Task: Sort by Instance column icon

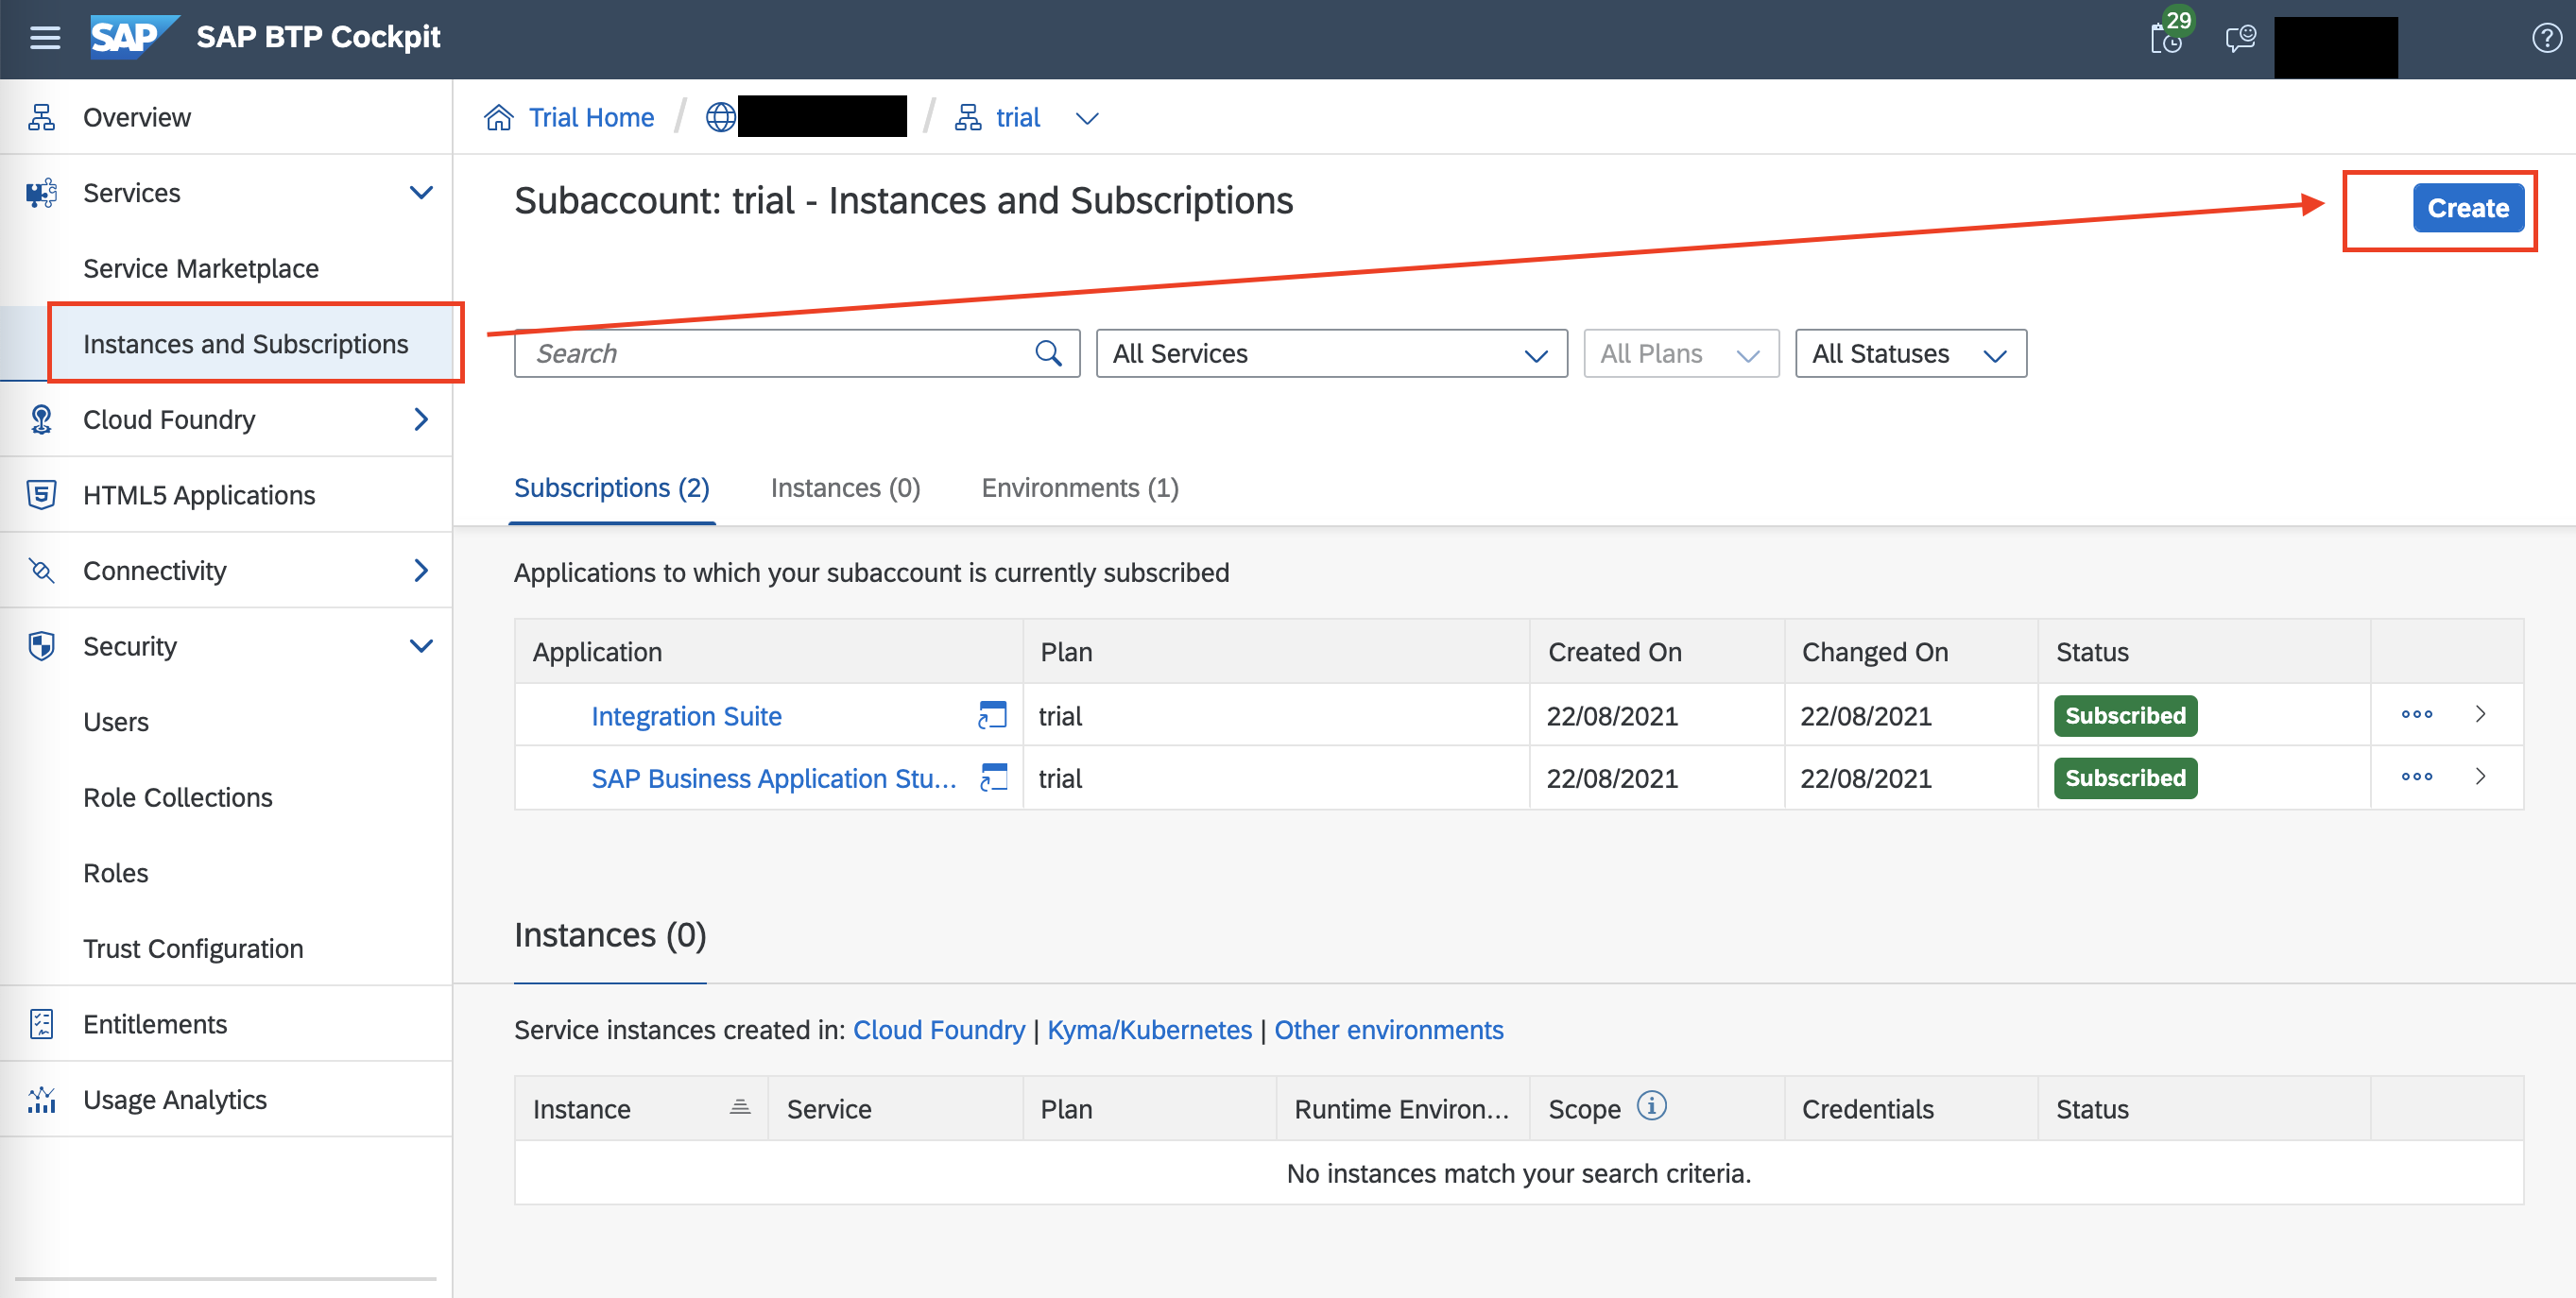Action: click(740, 1107)
